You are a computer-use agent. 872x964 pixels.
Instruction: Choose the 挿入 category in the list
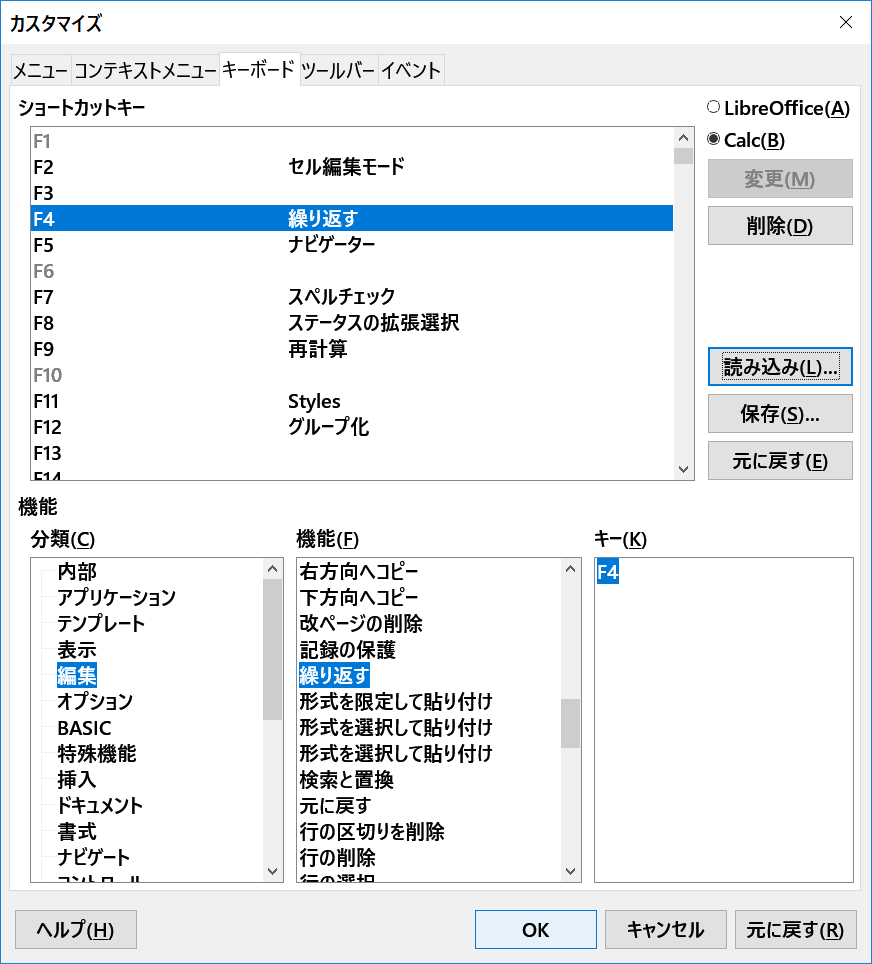[77, 779]
